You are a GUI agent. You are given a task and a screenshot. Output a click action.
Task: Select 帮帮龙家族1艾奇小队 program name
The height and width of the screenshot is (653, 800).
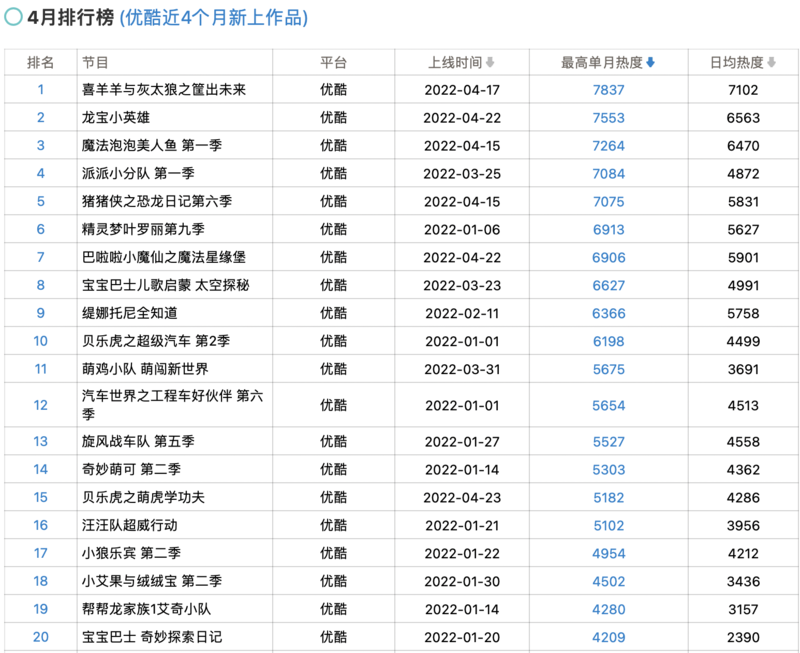point(146,609)
